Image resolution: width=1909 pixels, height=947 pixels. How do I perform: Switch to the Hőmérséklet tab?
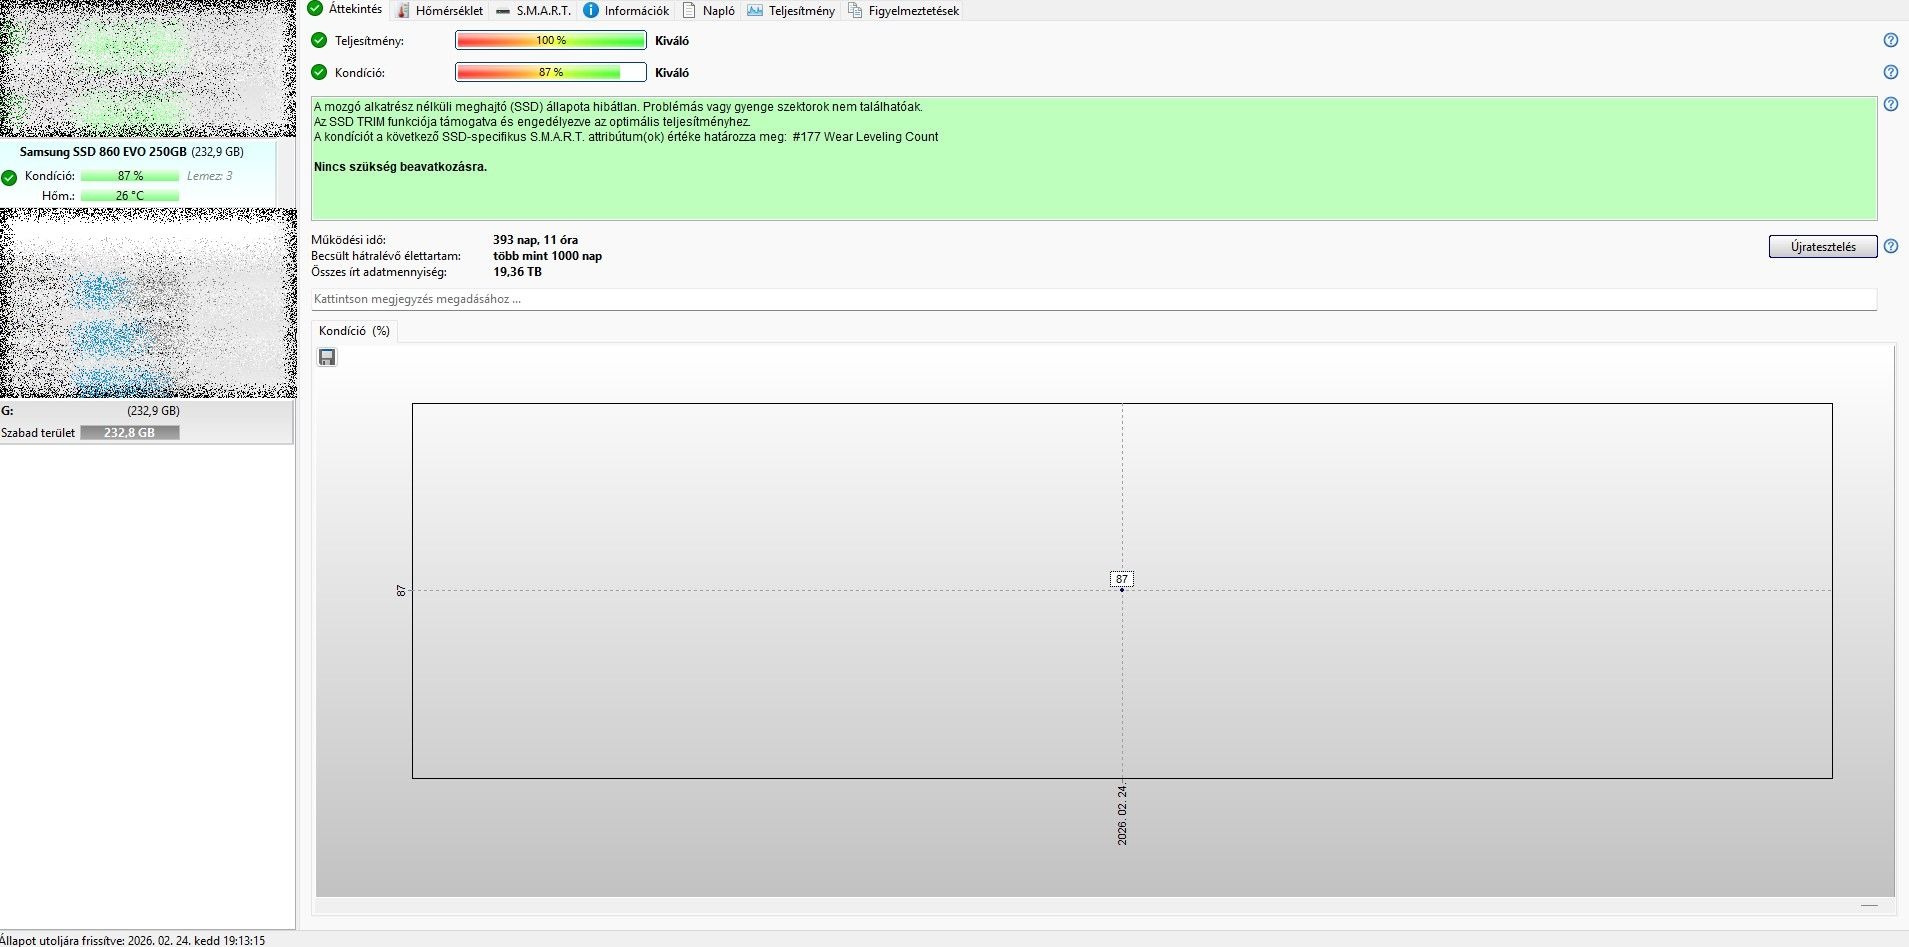439,10
